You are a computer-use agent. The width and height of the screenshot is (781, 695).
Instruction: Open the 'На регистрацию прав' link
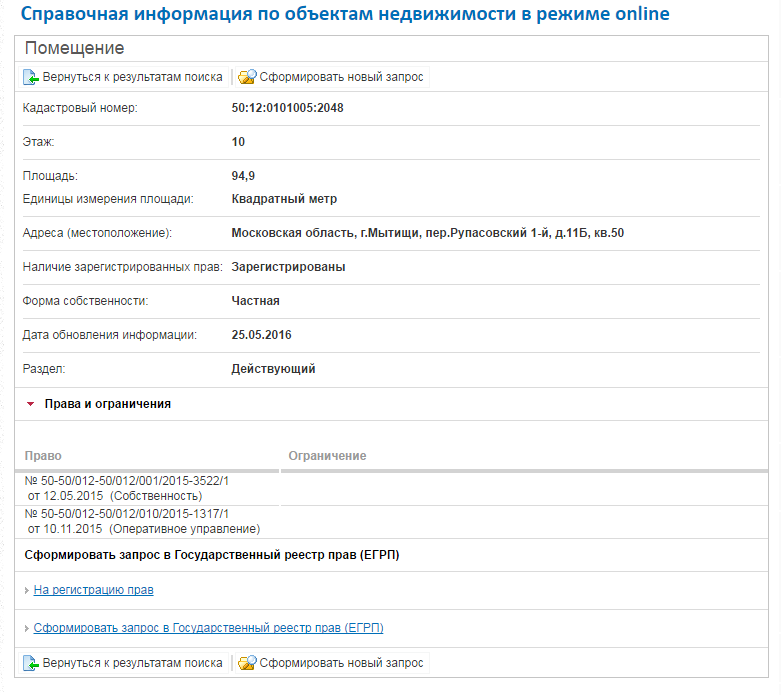(x=93, y=590)
